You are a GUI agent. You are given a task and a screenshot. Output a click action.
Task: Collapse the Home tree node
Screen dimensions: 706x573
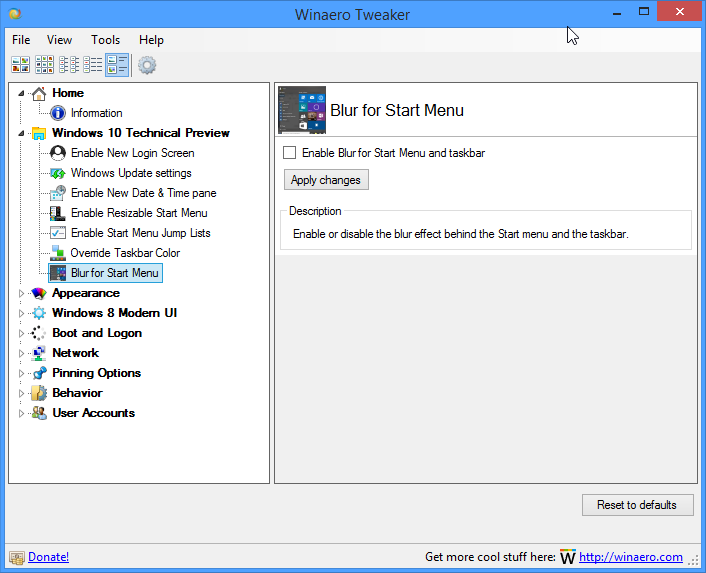21,93
